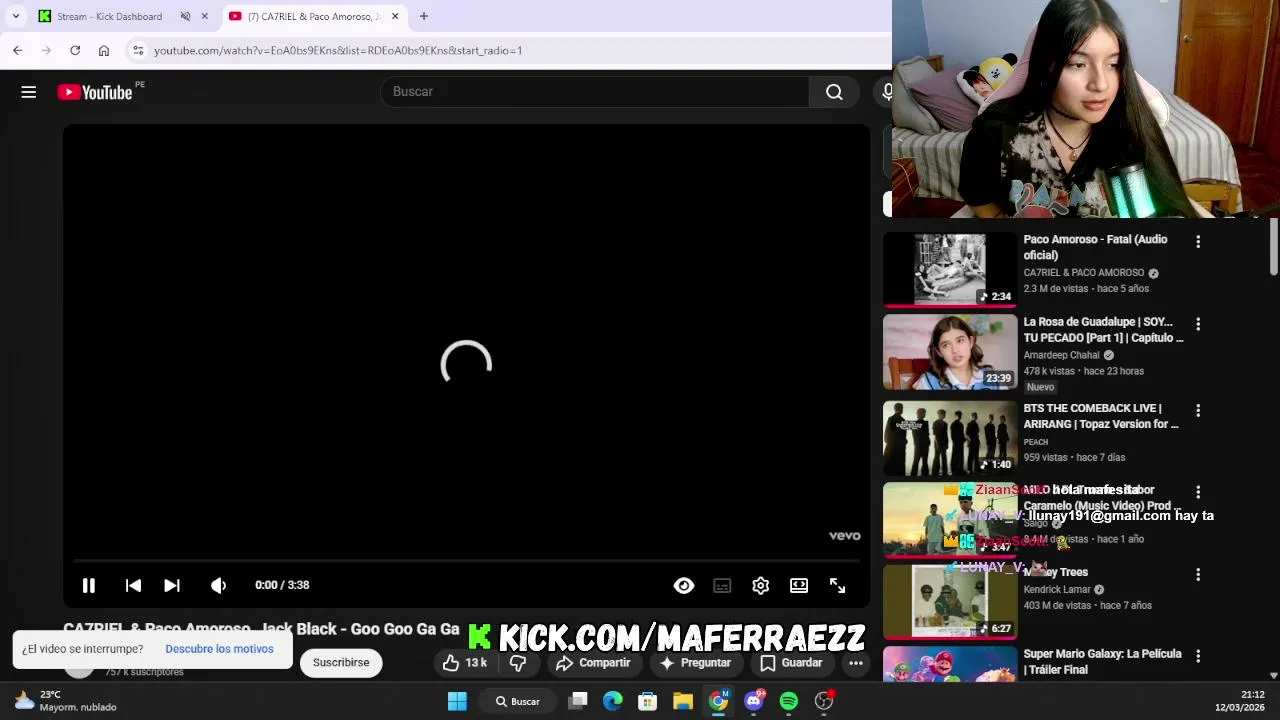Like the video with 13 k thumbs up
The image size is (1280, 720).
coord(465,663)
